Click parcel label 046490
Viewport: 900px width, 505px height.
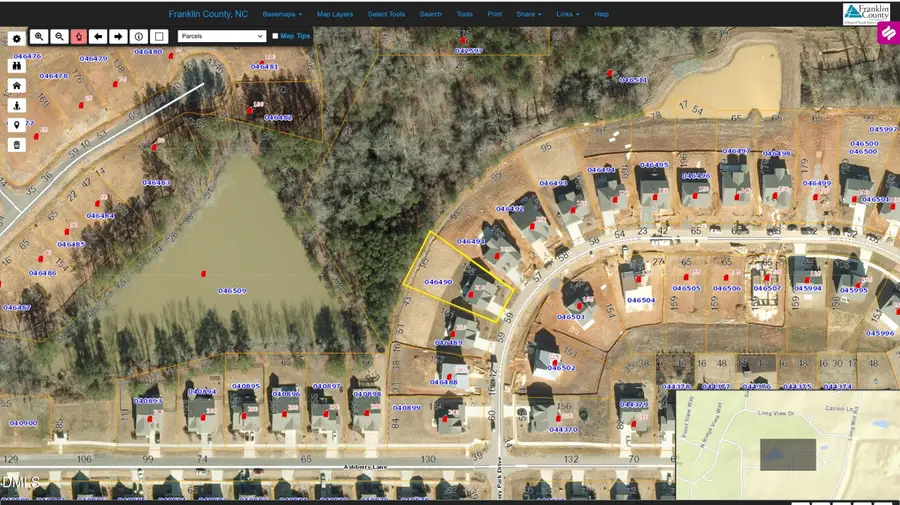[438, 282]
